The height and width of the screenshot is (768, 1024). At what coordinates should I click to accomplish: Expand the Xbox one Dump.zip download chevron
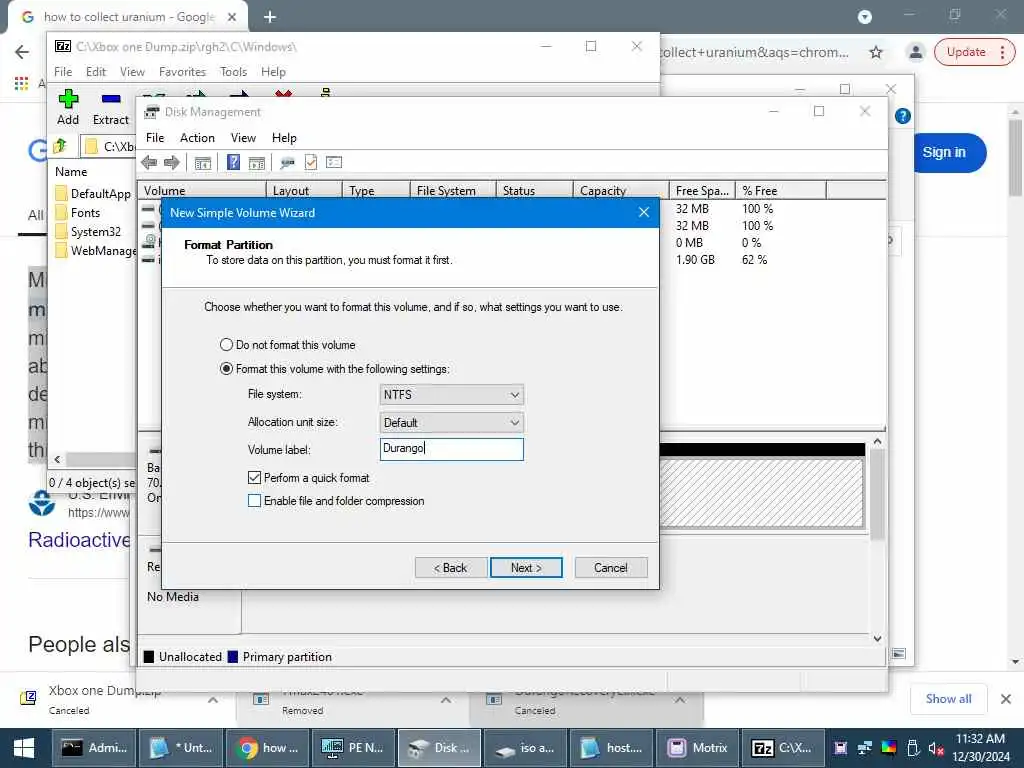(213, 699)
